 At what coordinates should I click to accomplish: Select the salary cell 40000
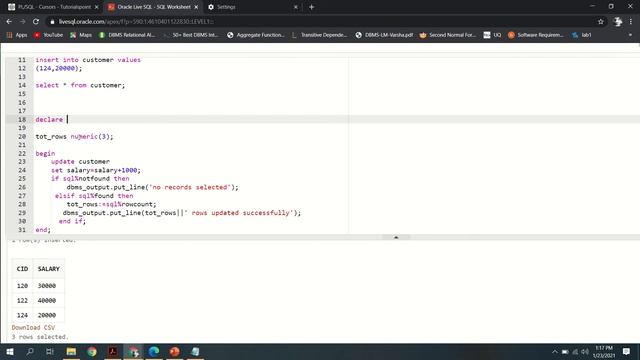47,300
